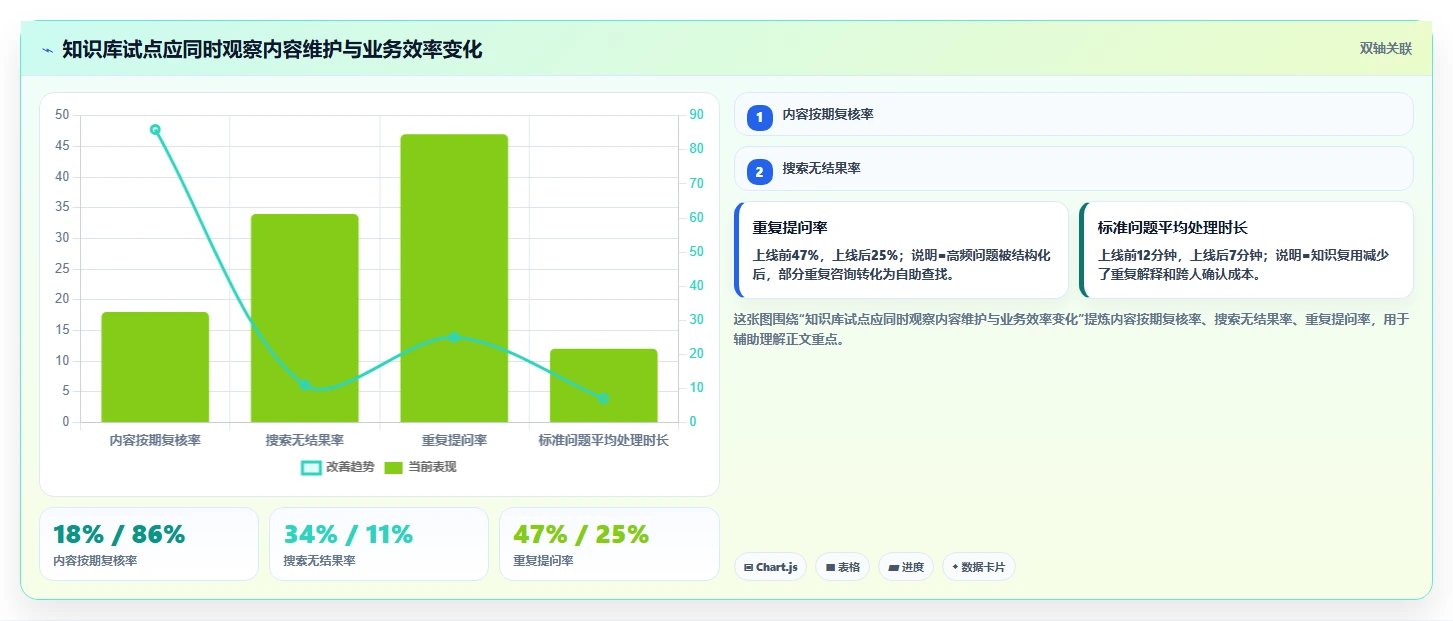Viewport: 1453px width, 621px height.
Task: Click the left axis value 50
Action: [x=63, y=115]
